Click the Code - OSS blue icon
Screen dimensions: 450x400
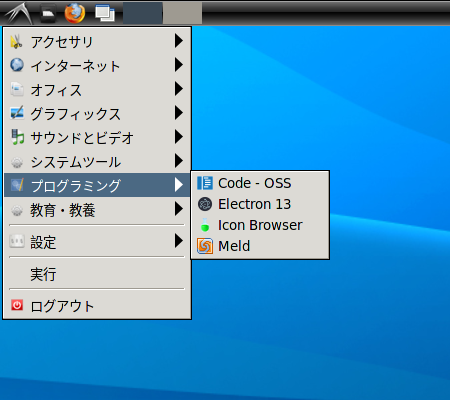205,183
